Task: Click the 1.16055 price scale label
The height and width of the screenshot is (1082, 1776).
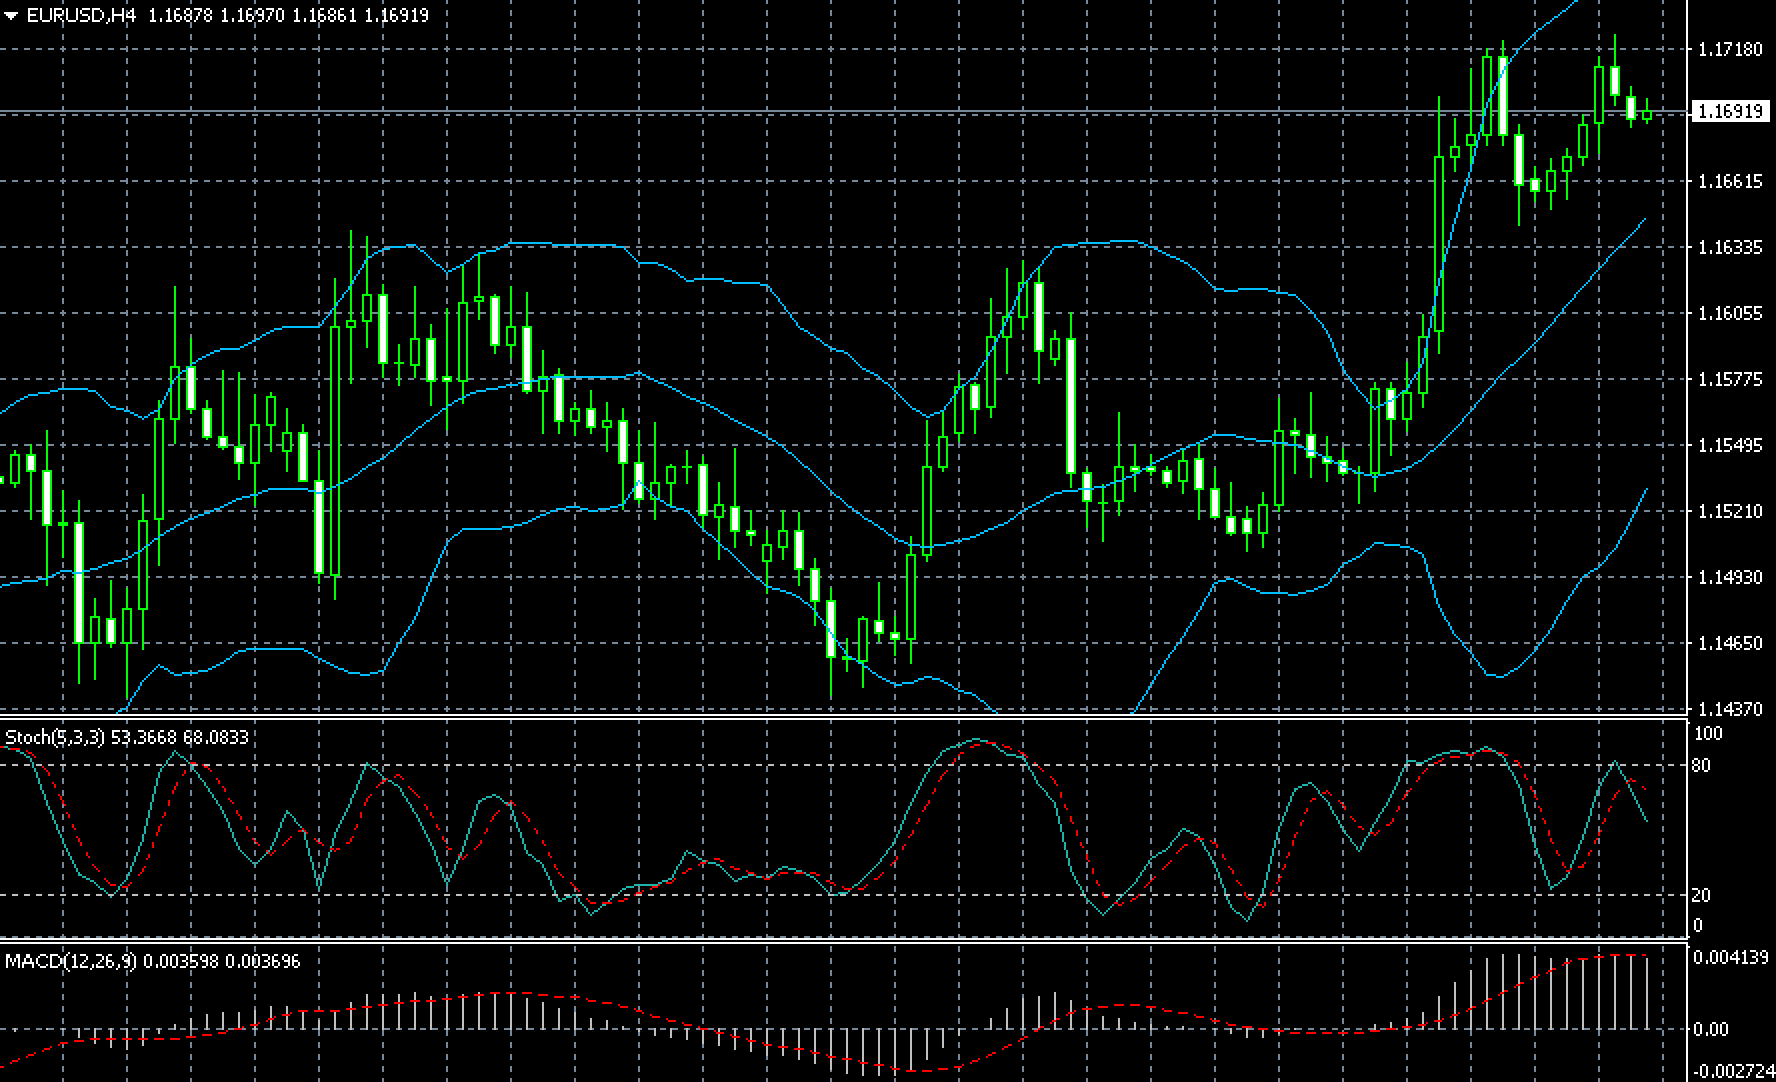Action: 1730,313
